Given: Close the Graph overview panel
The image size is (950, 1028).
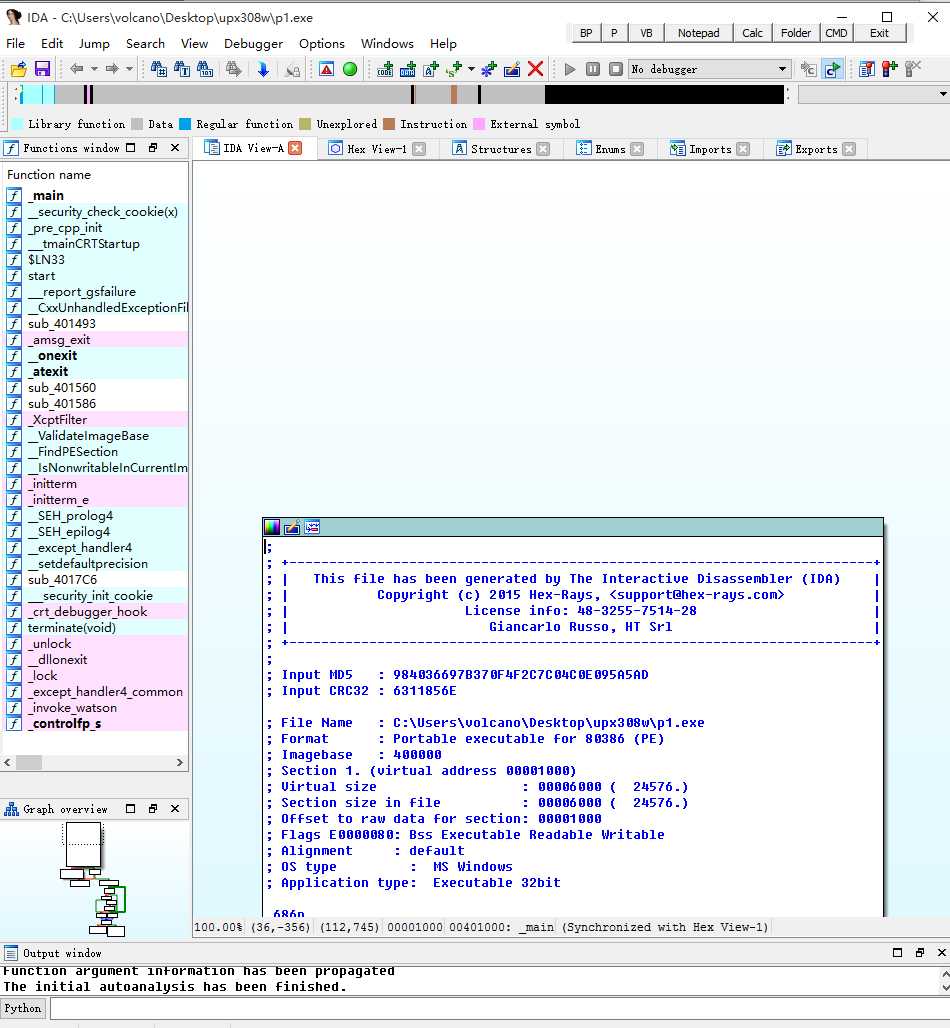Looking at the screenshot, I should (175, 809).
